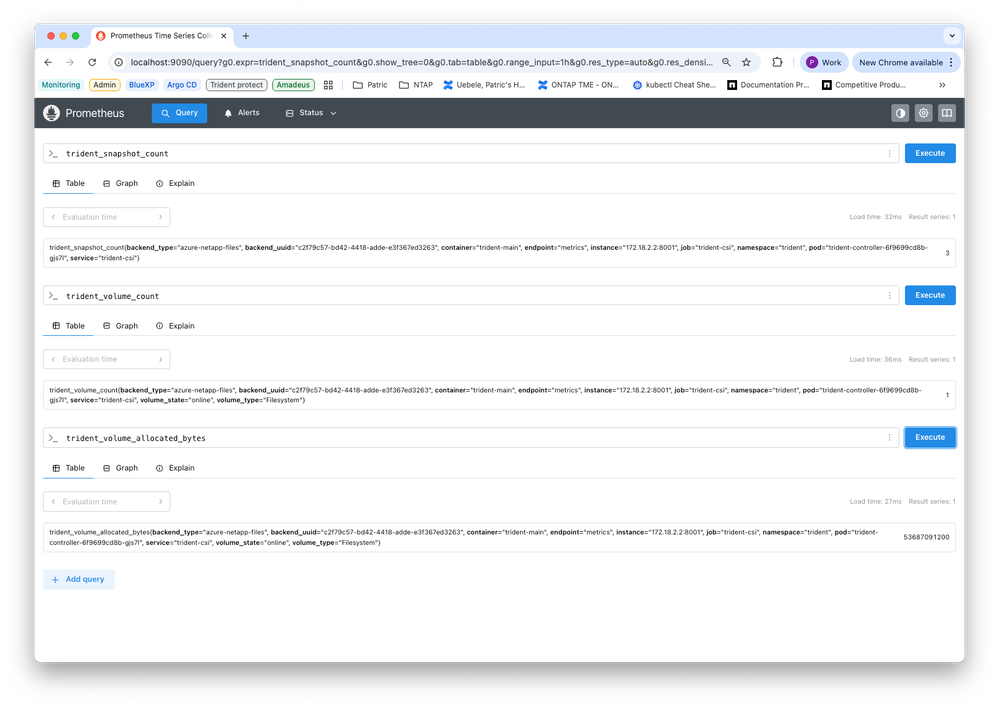The height and width of the screenshot is (708, 999).
Task: Switch to Explain tab for trident_snapshot_count
Action: pos(175,184)
